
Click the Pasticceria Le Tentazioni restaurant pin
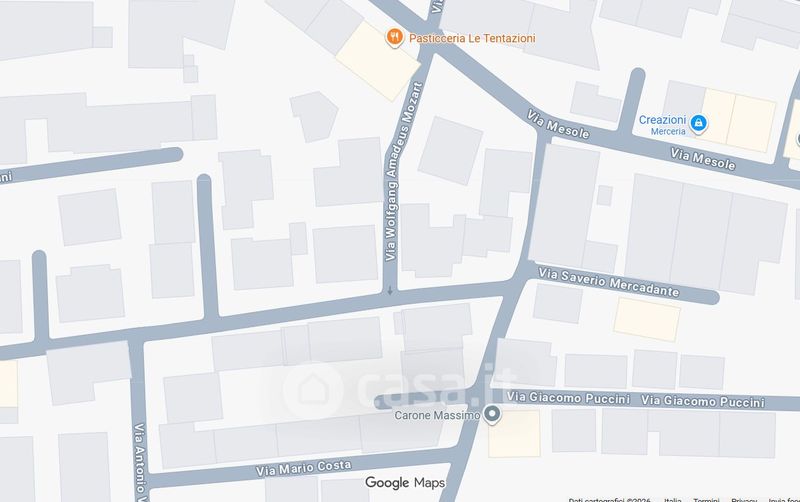pyautogui.click(x=394, y=37)
